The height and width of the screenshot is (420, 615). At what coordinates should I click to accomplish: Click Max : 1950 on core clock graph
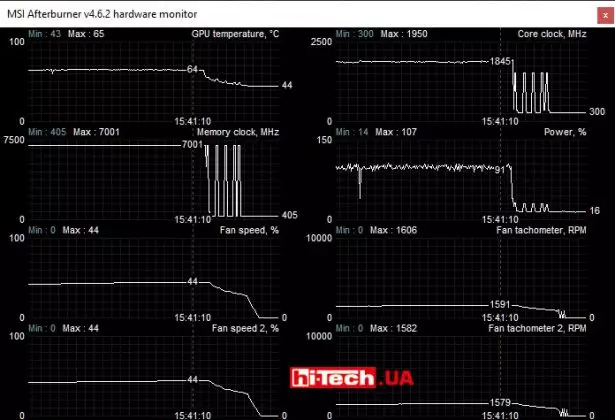404,34
